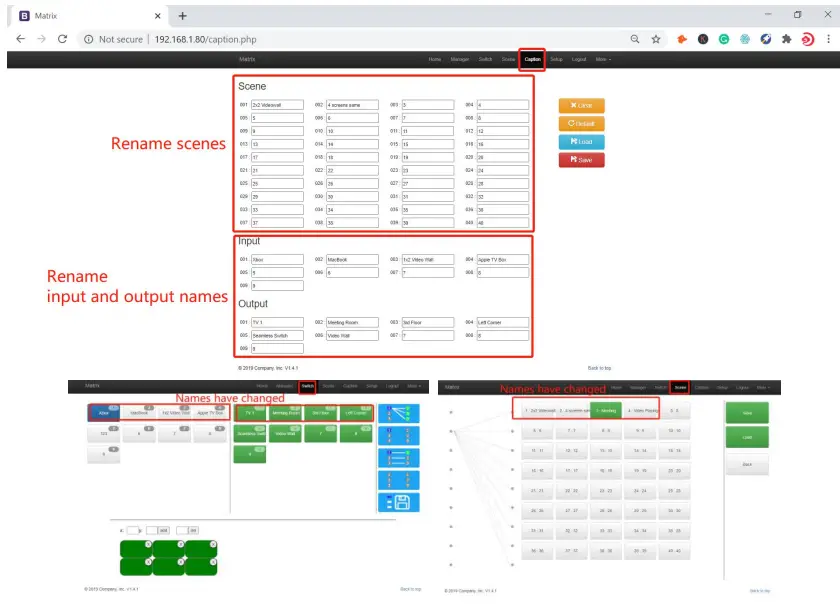The image size is (840, 610).
Task: Bookmark this page with the star icon
Action: (x=656, y=39)
